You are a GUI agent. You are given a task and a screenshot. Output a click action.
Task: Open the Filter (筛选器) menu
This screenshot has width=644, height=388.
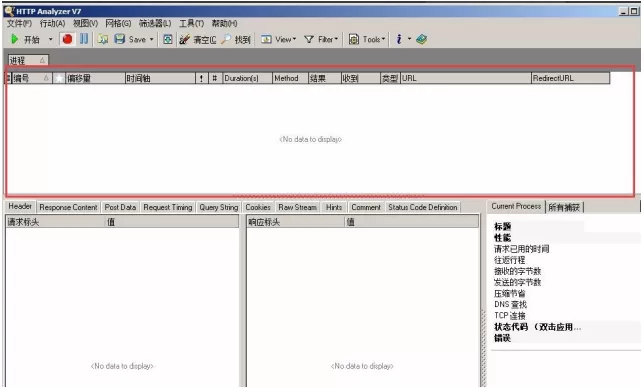[155, 23]
